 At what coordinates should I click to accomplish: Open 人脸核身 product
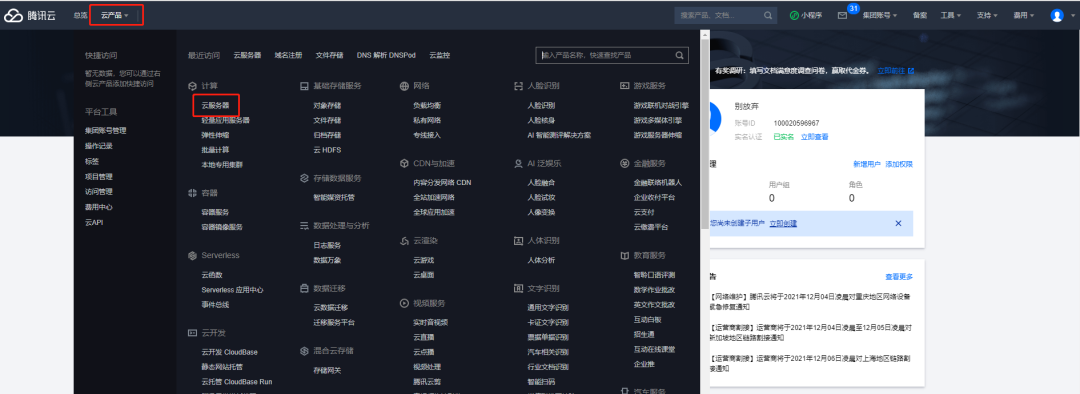pos(541,121)
